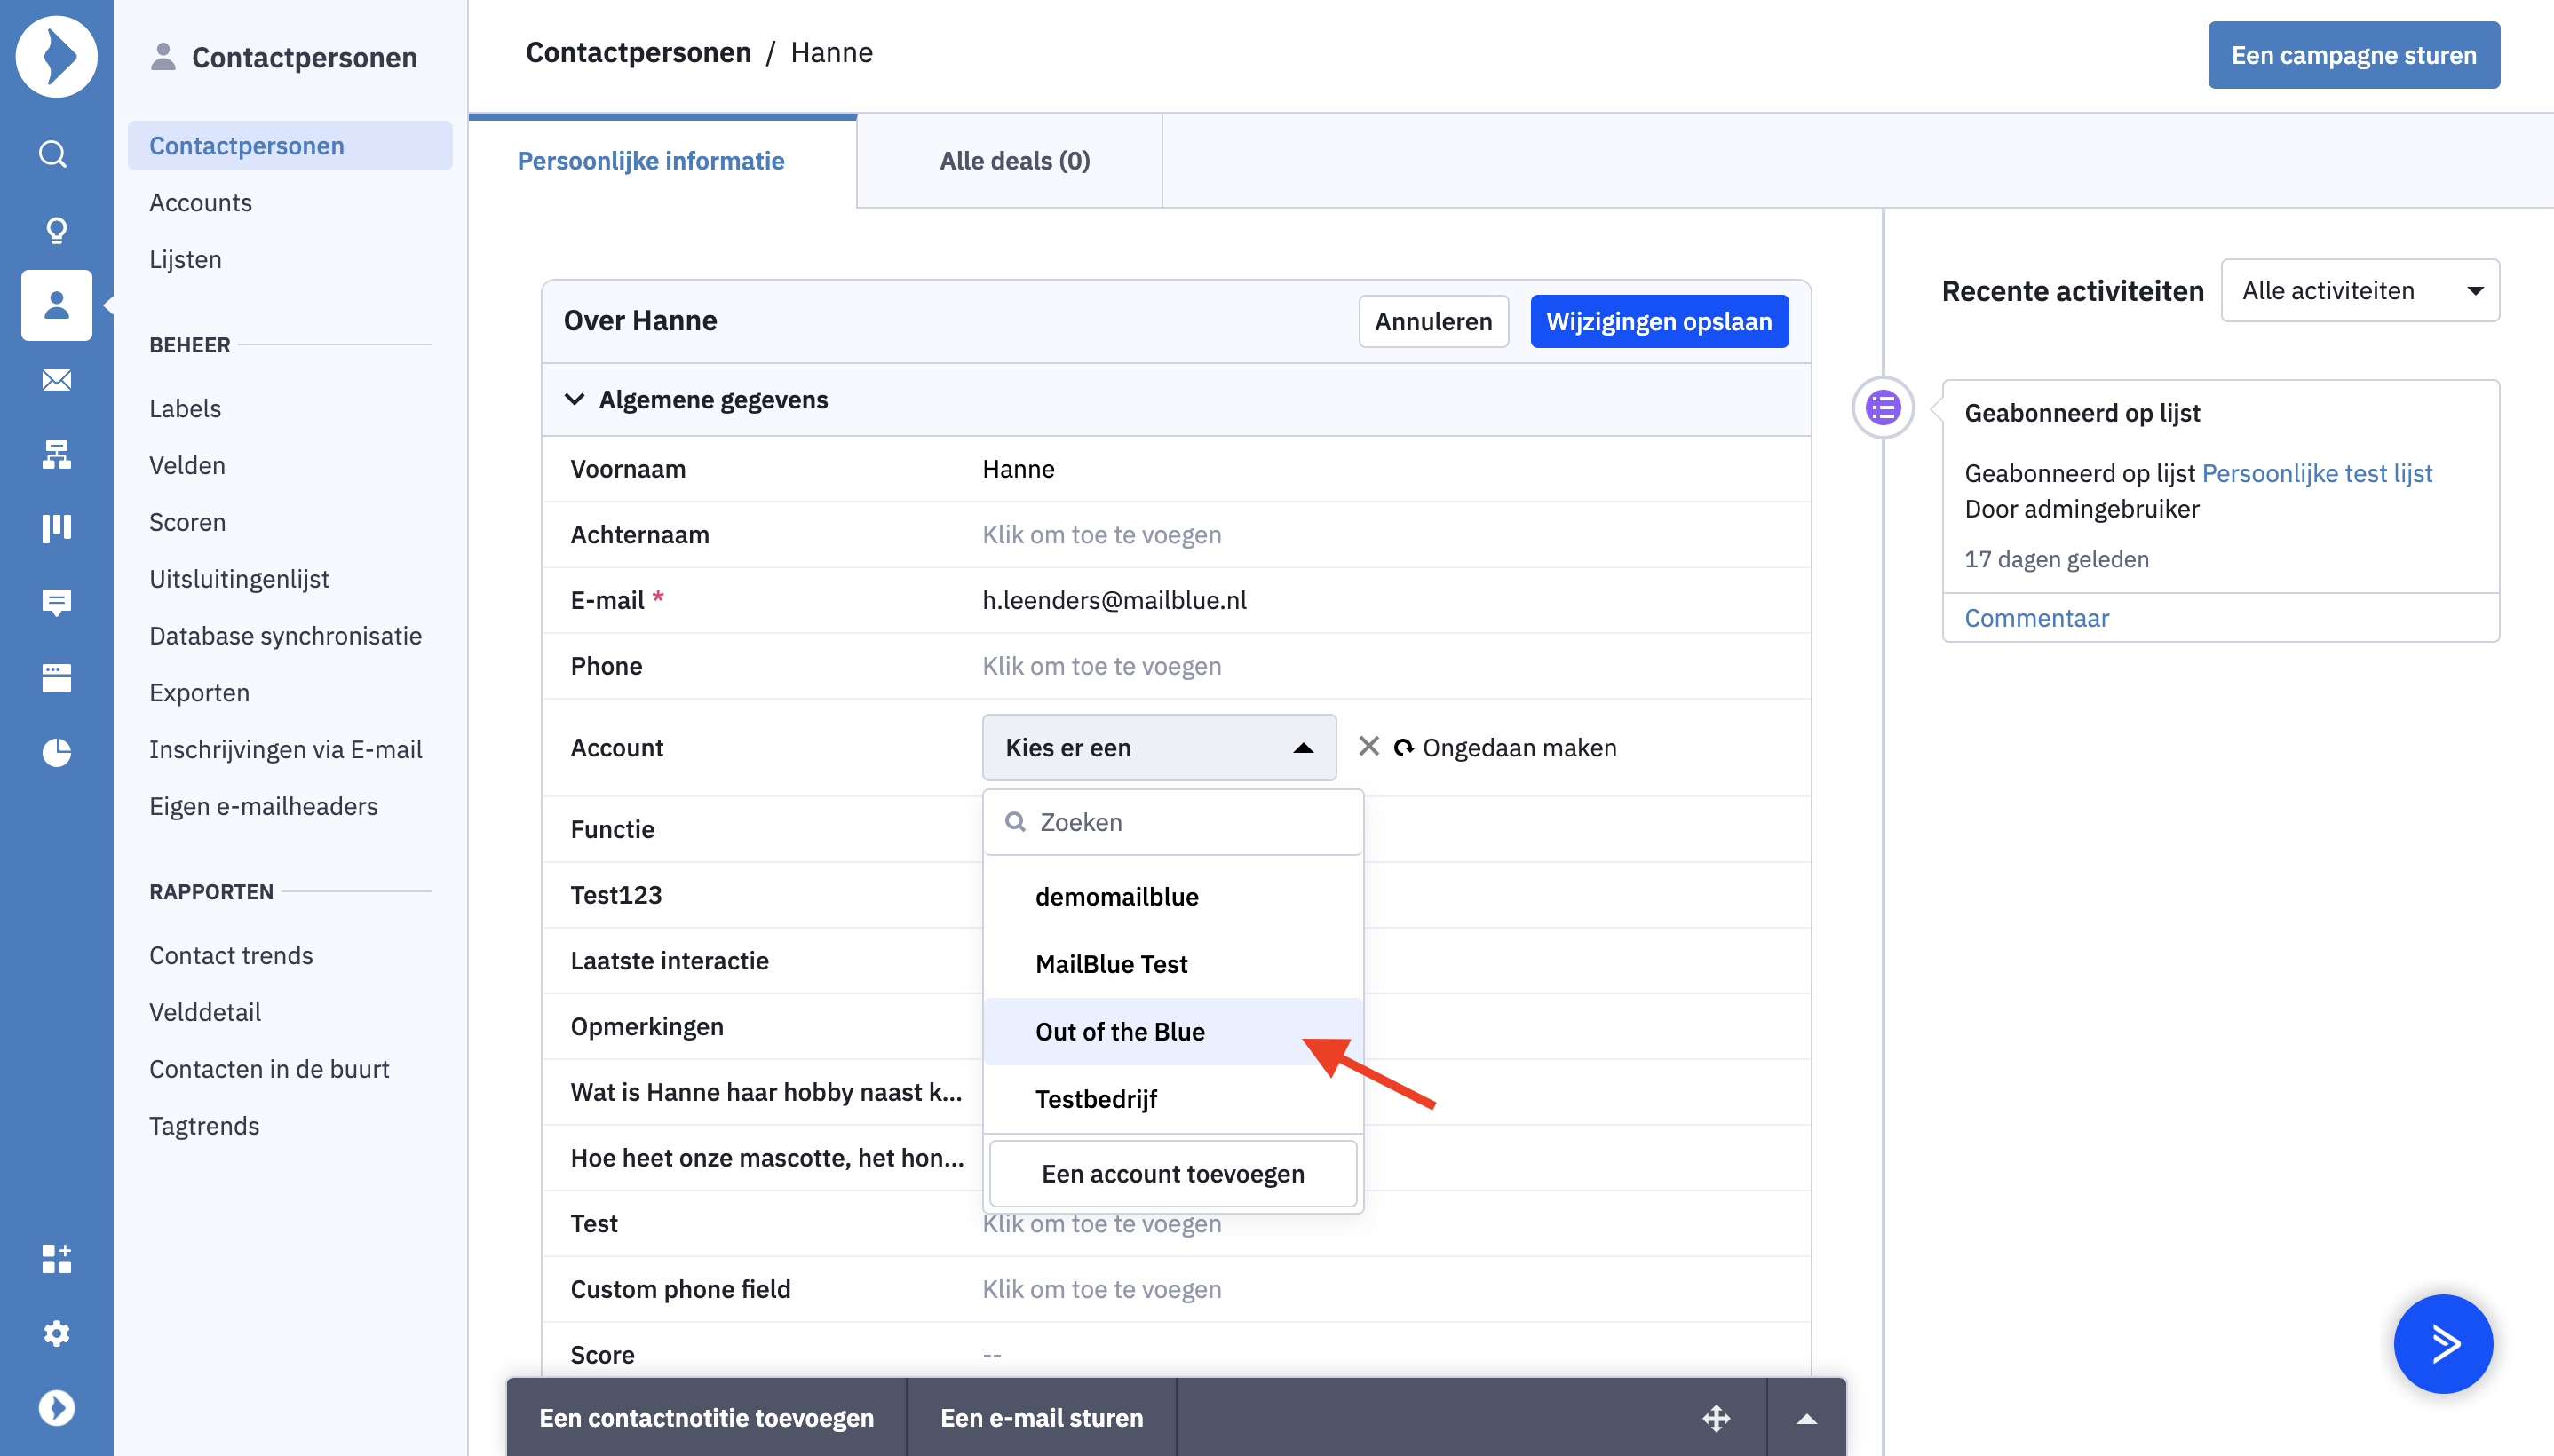The height and width of the screenshot is (1456, 2554).
Task: Open Database synchronisatie in sidebar
Action: tap(285, 636)
